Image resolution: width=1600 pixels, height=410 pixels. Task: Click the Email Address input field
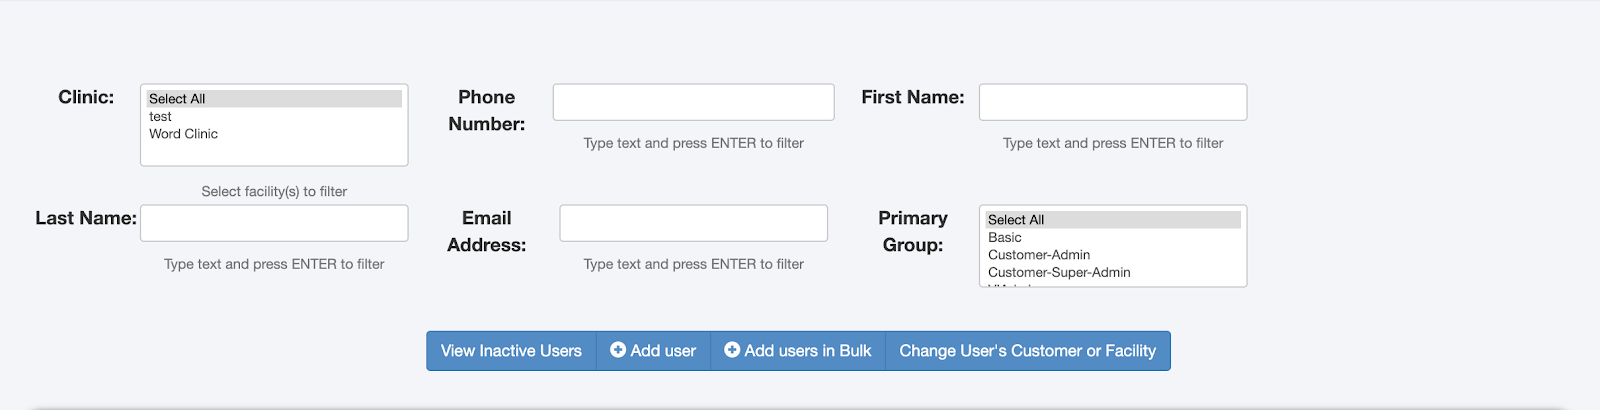[x=693, y=223]
